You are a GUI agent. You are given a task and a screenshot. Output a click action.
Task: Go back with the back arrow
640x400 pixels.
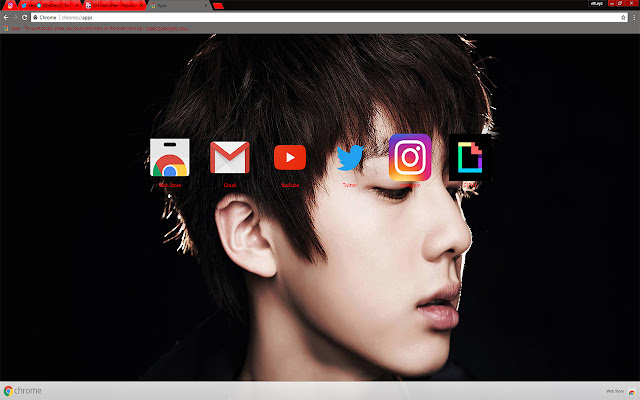[x=6, y=18]
